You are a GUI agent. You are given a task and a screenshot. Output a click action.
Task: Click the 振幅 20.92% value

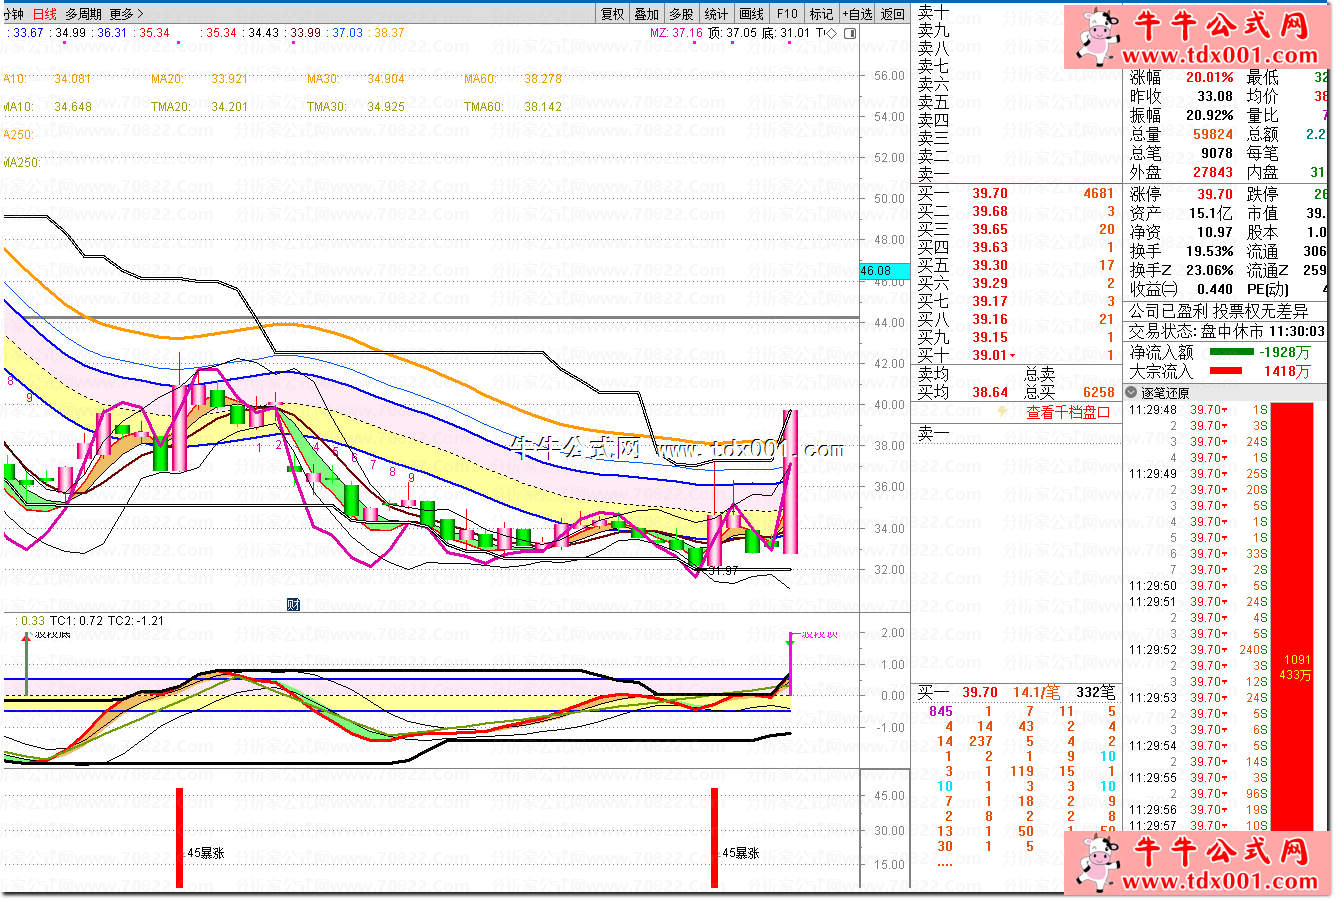tap(1210, 116)
